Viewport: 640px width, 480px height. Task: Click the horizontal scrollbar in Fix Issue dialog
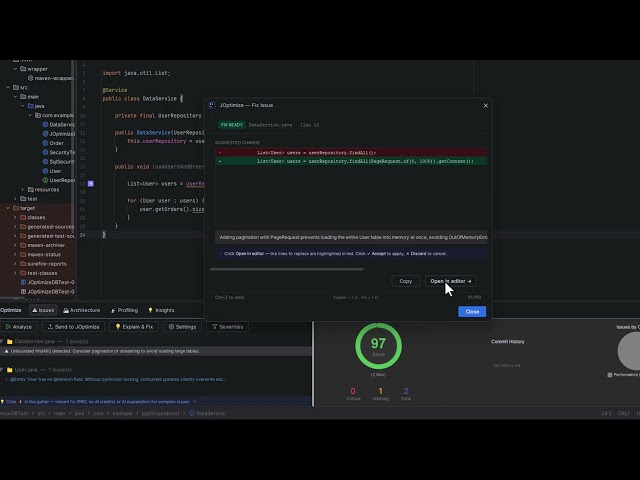pos(287,269)
